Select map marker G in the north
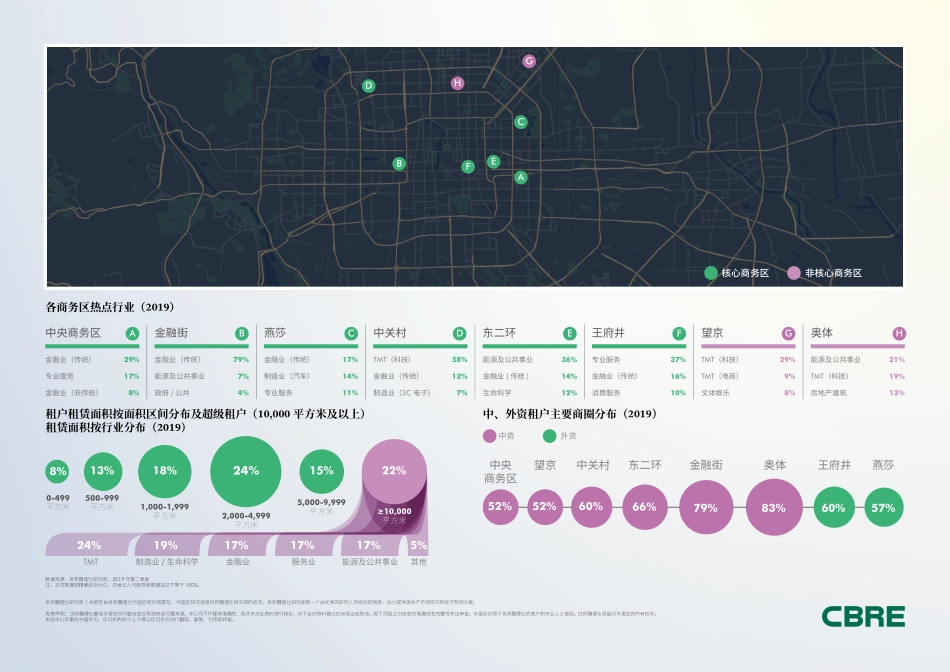Viewport: 950px width, 672px height. click(527, 60)
